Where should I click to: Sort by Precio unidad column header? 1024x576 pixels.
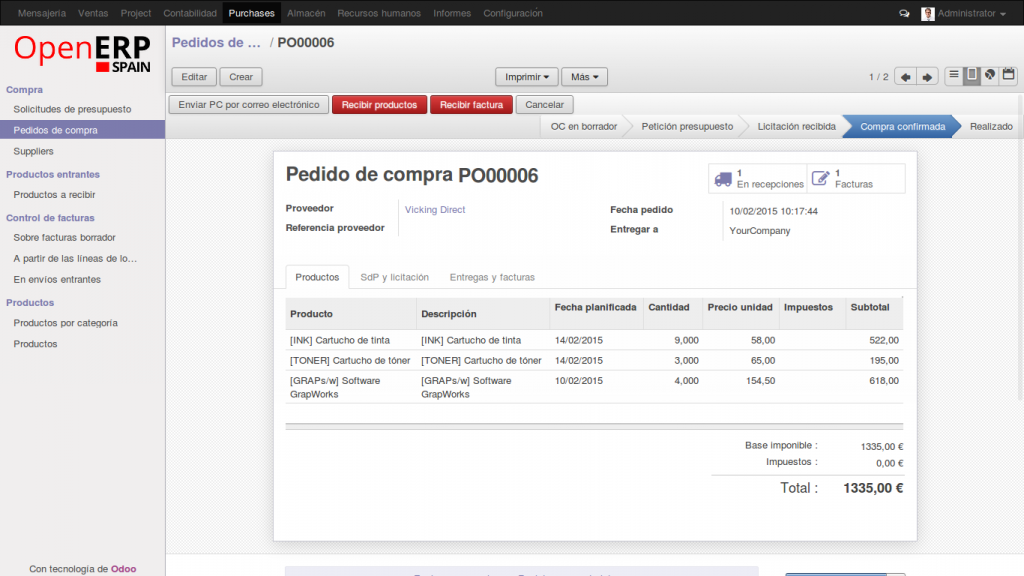point(740,307)
